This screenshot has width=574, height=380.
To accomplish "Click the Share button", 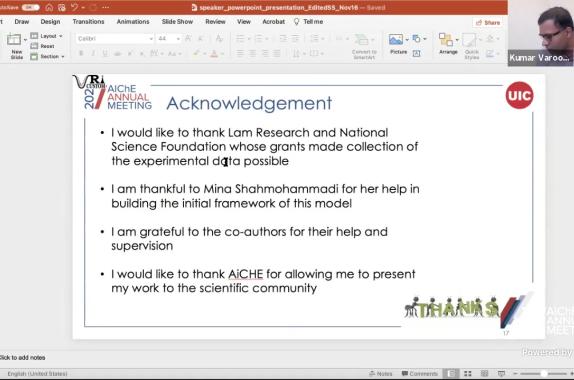I will [x=488, y=23].
